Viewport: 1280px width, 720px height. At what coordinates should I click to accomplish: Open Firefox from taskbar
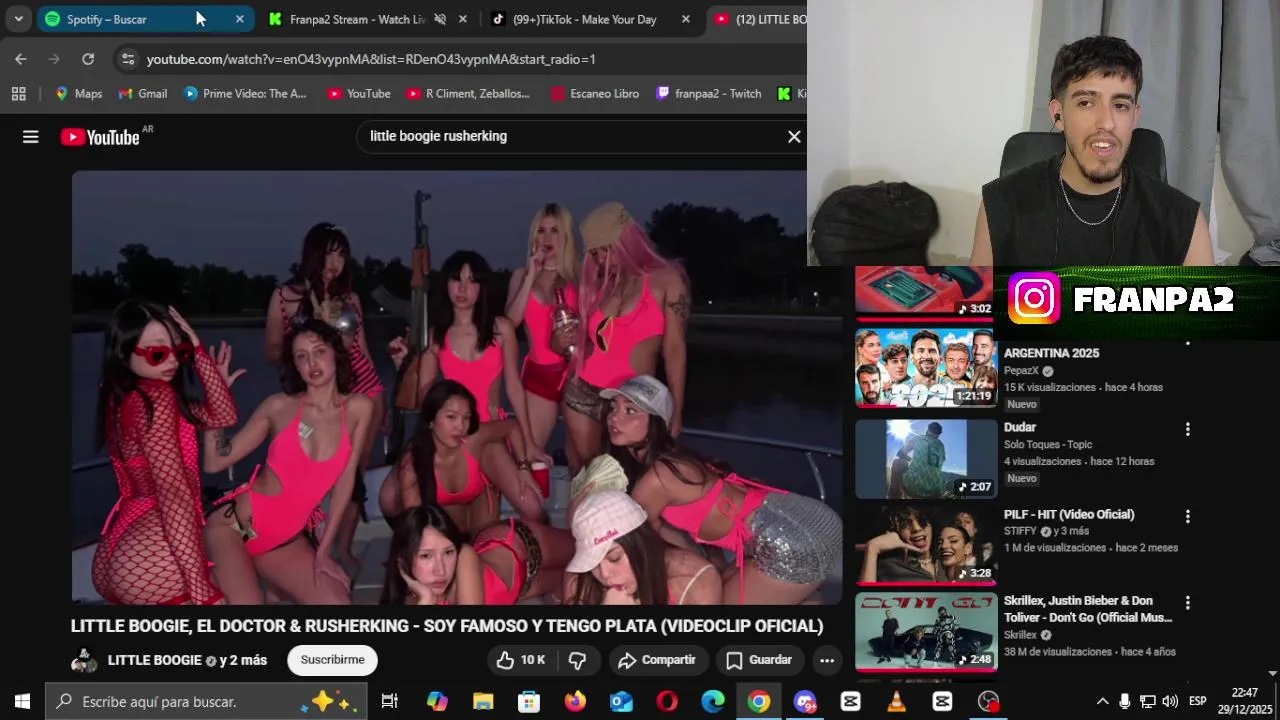tap(575, 702)
